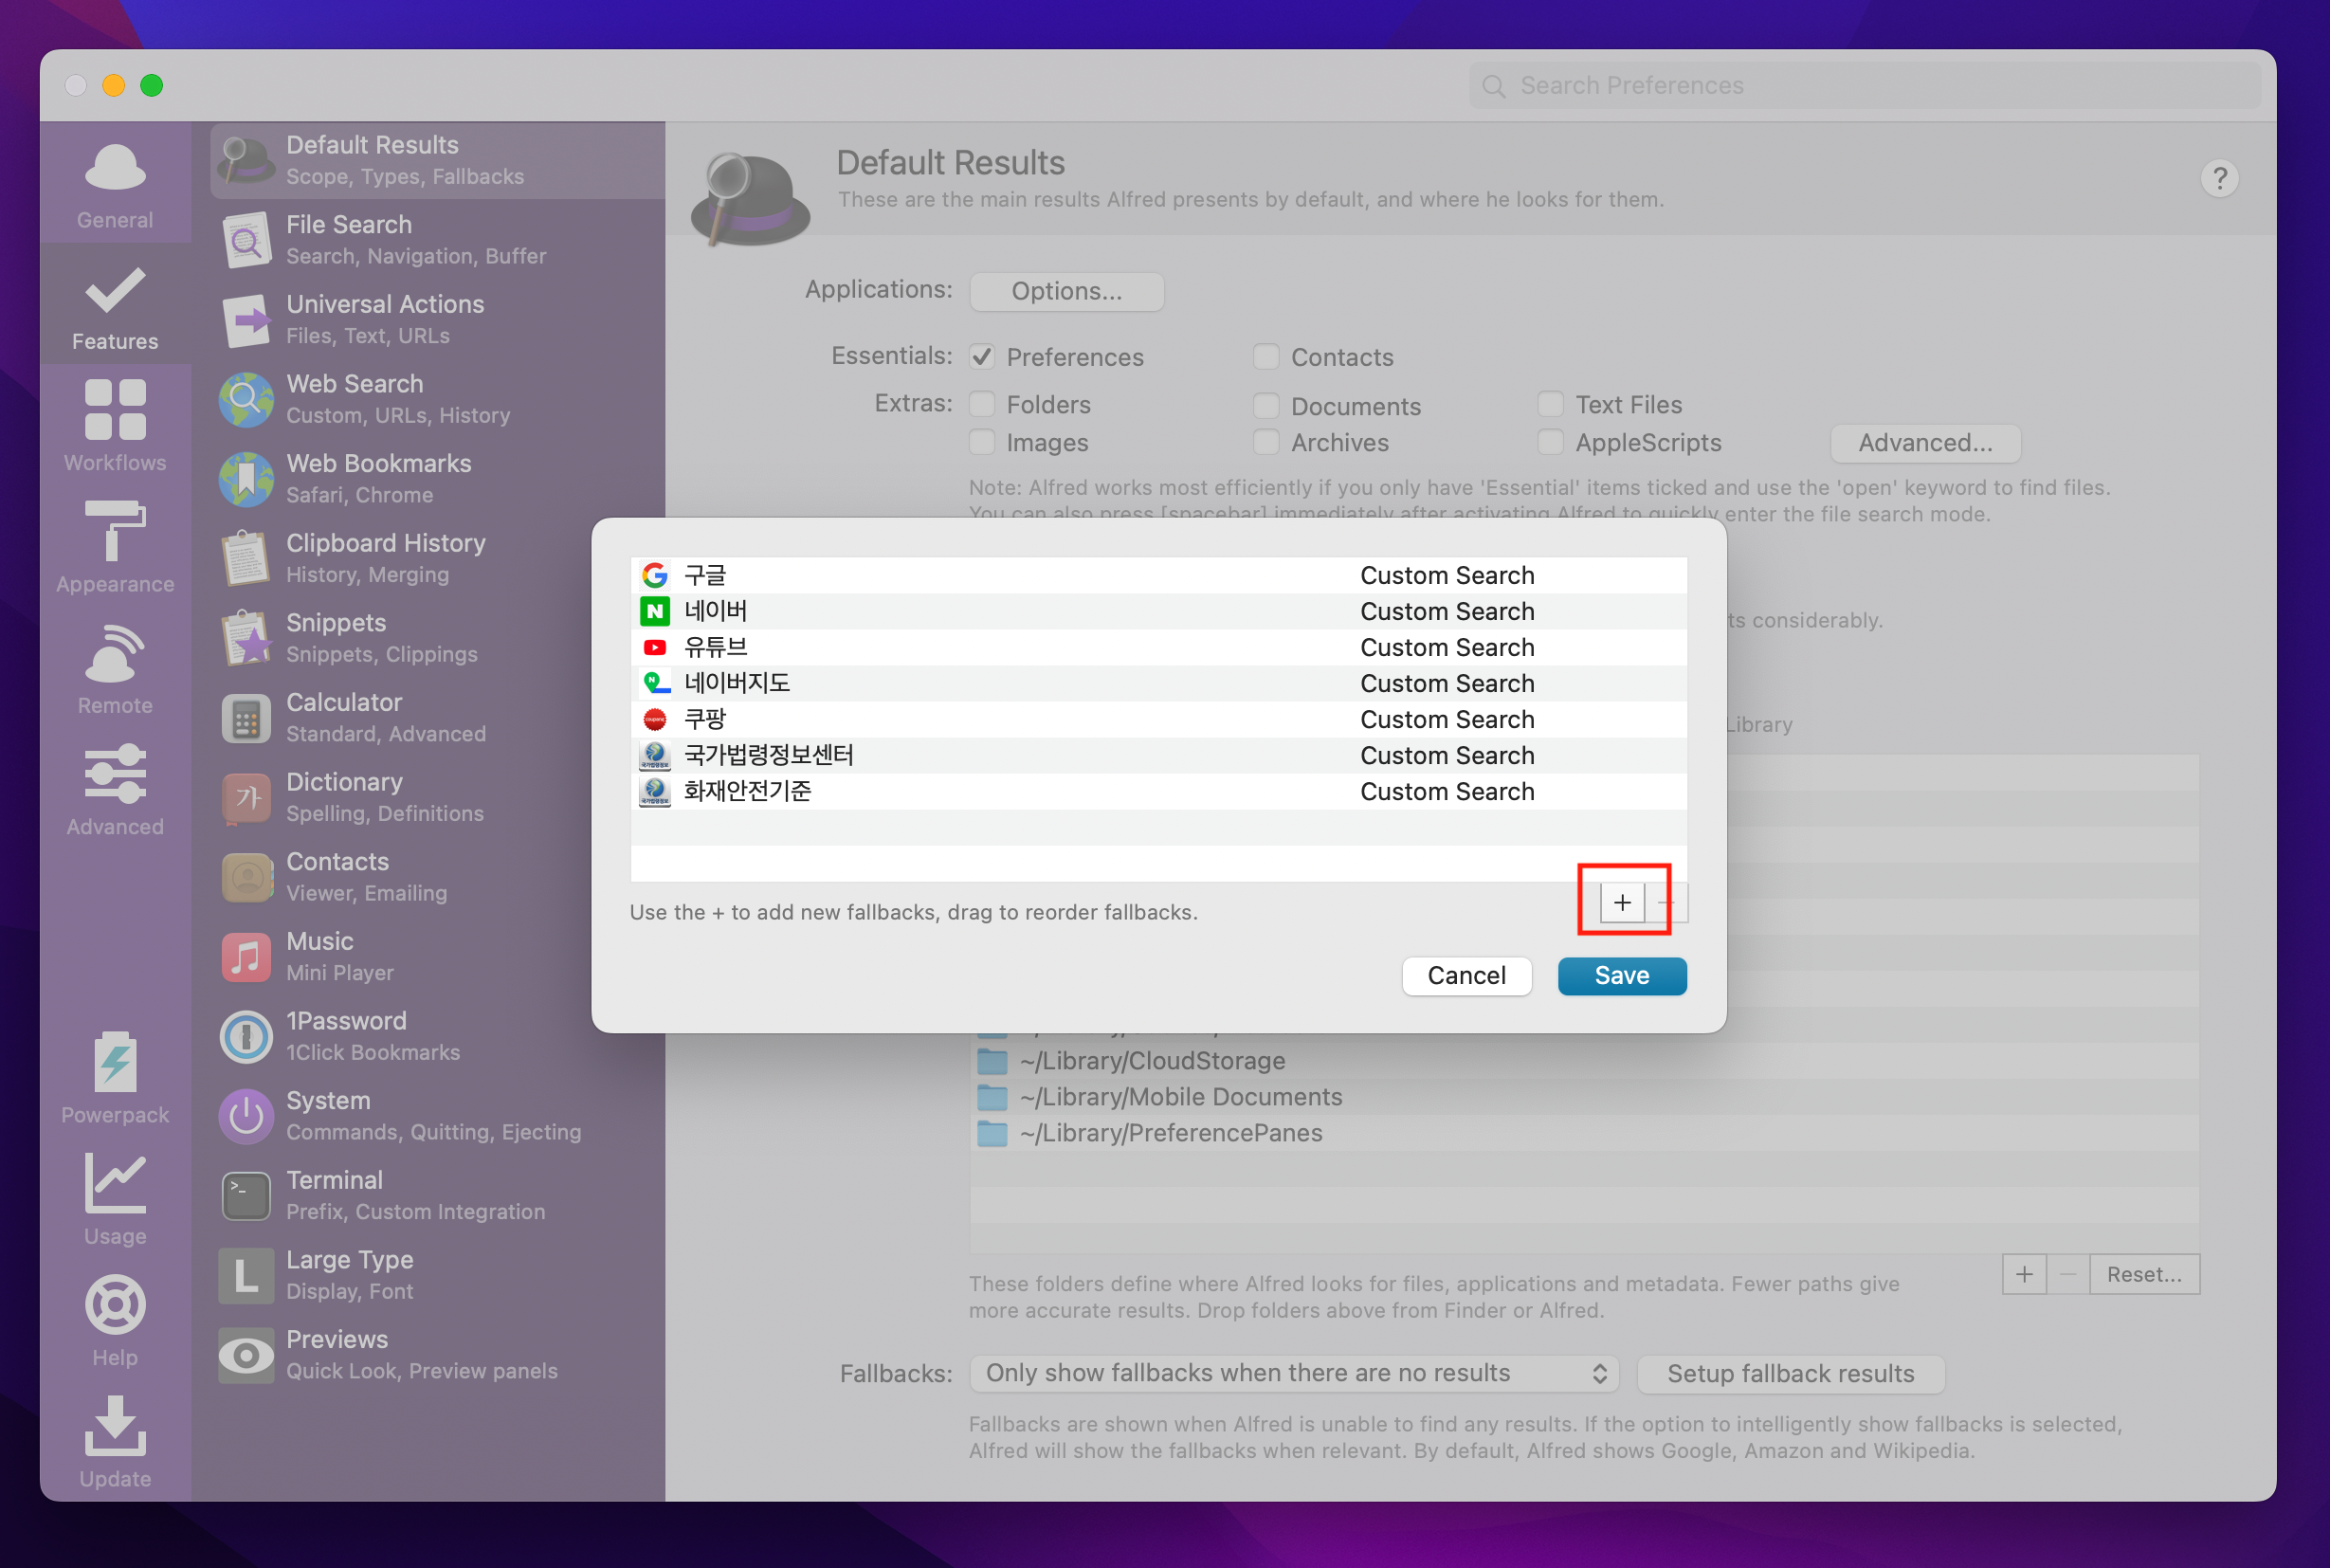Open Applications Options button
This screenshot has height=1568, width=2330.
click(1066, 291)
